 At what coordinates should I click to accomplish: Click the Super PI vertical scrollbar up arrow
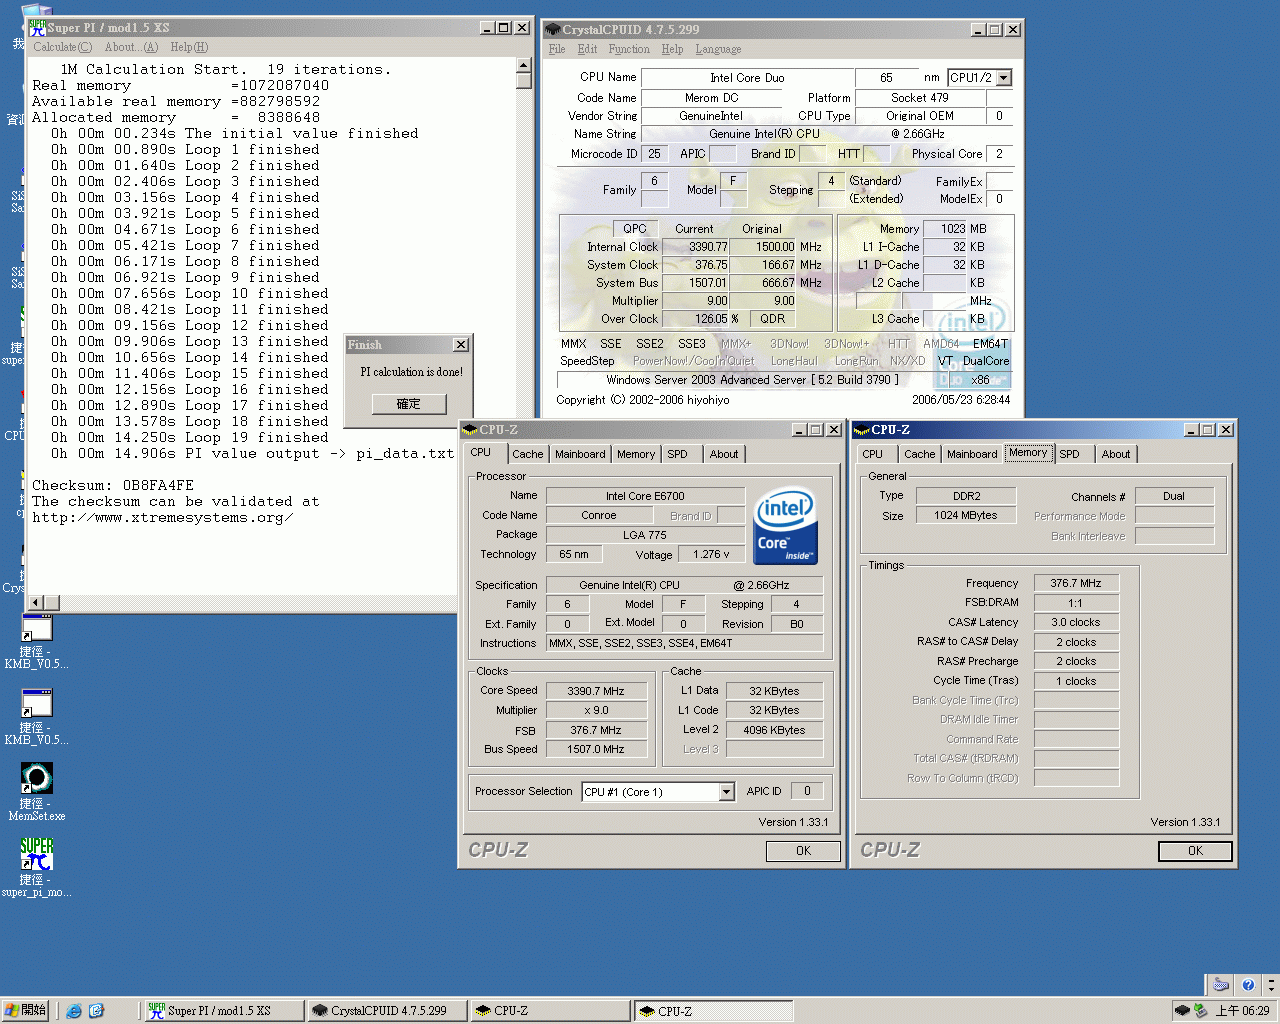click(522, 63)
